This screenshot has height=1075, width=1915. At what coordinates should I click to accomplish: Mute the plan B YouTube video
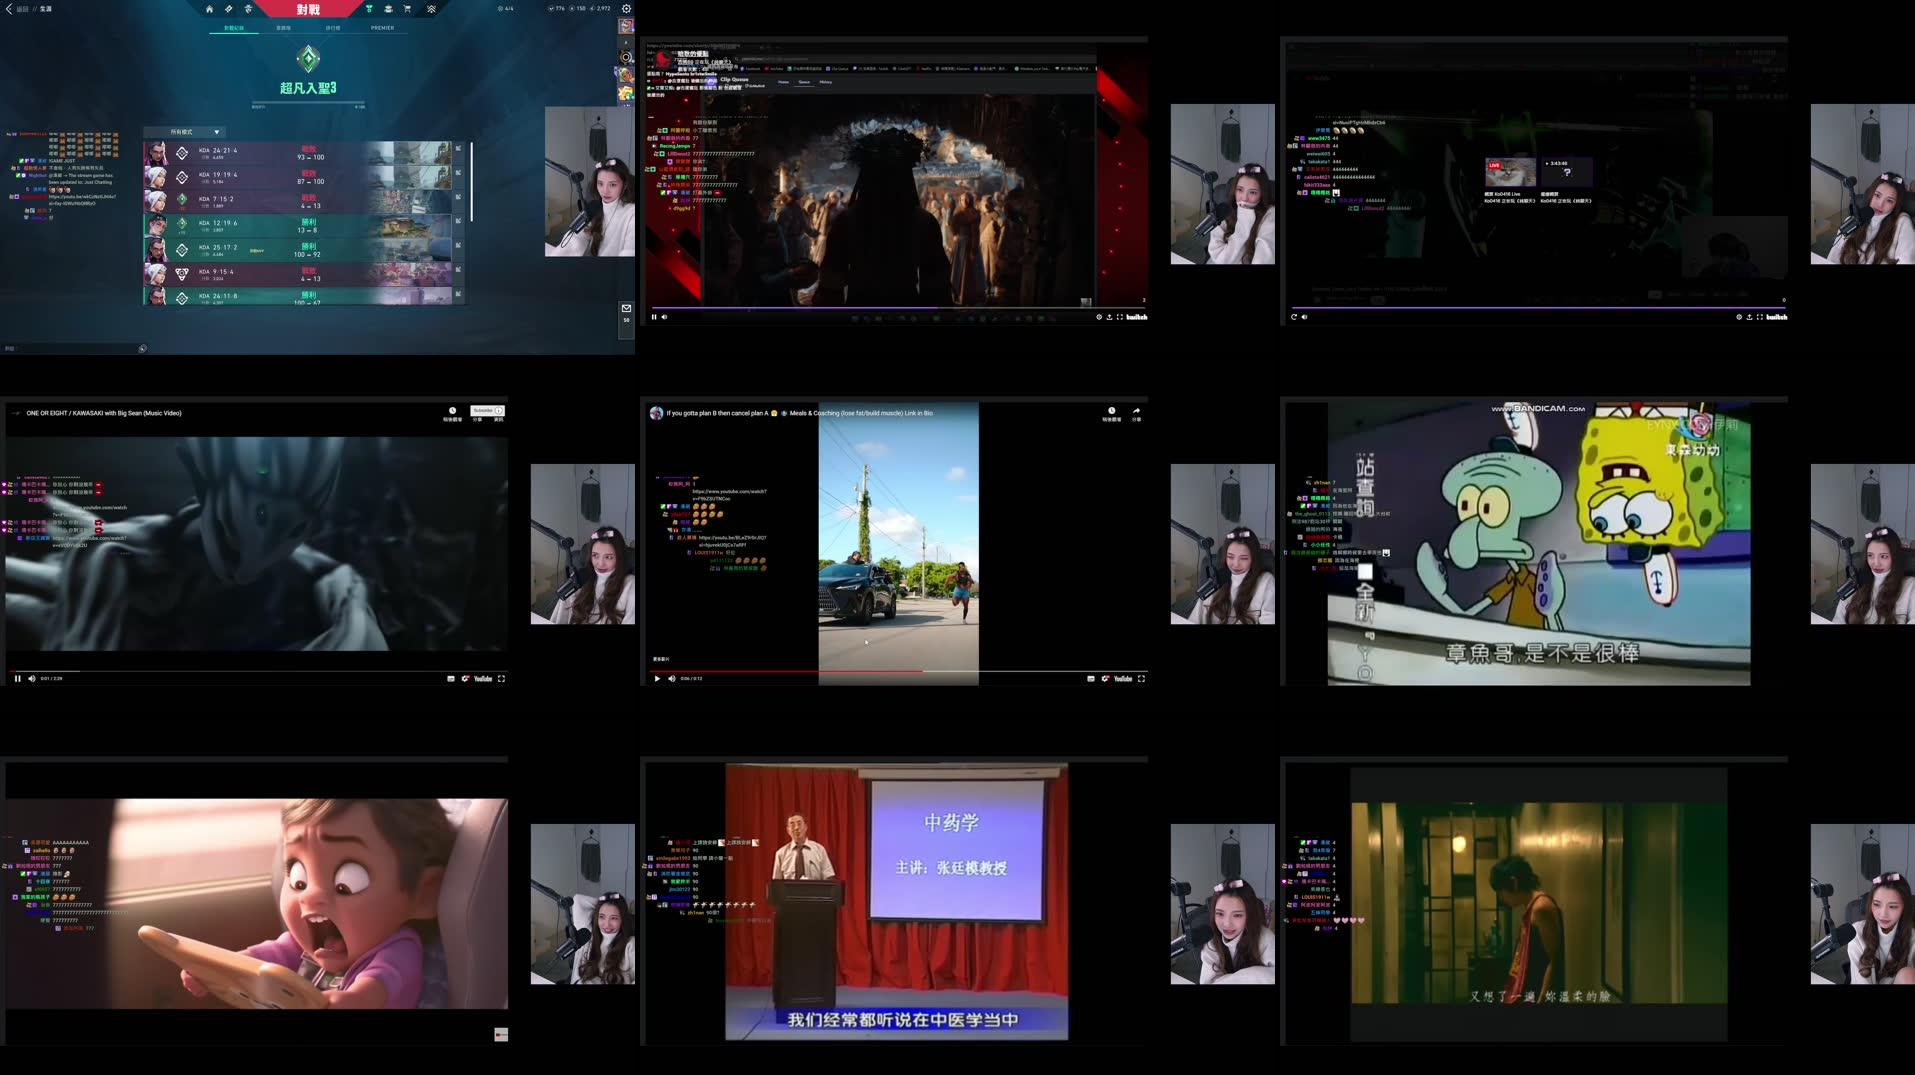(x=671, y=679)
